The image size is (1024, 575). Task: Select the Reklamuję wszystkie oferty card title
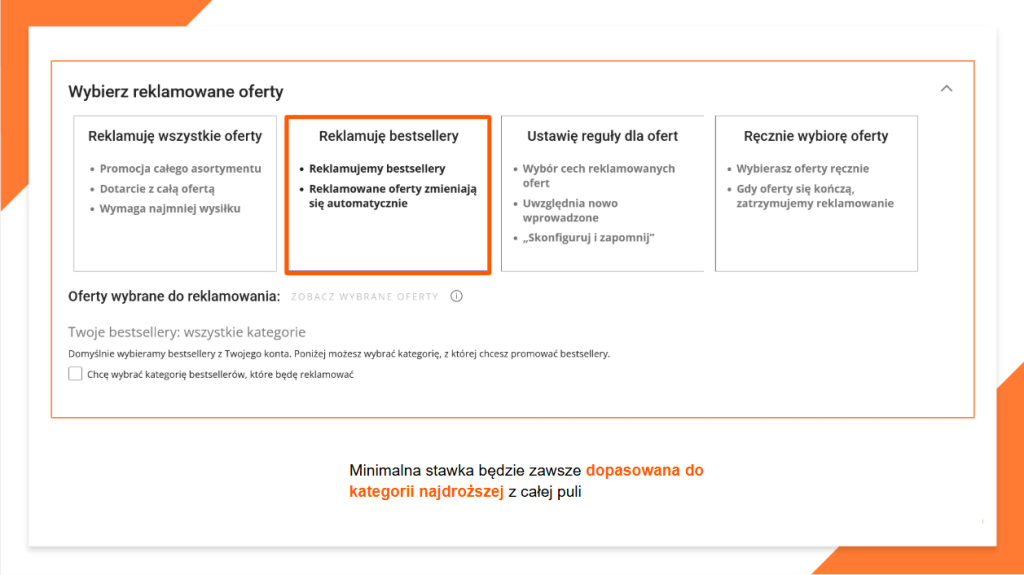pos(175,136)
